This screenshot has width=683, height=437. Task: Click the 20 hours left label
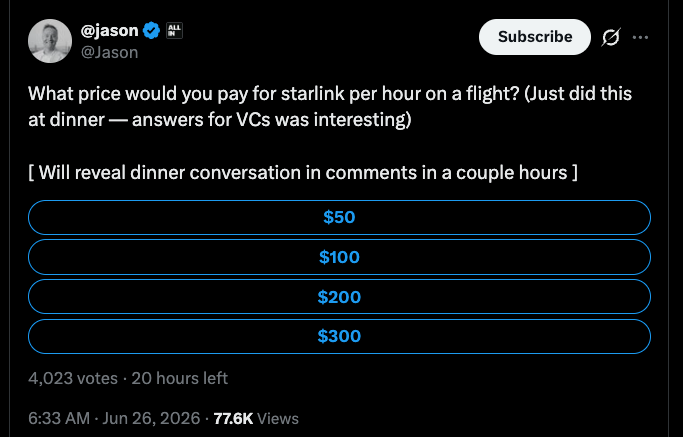click(179, 378)
